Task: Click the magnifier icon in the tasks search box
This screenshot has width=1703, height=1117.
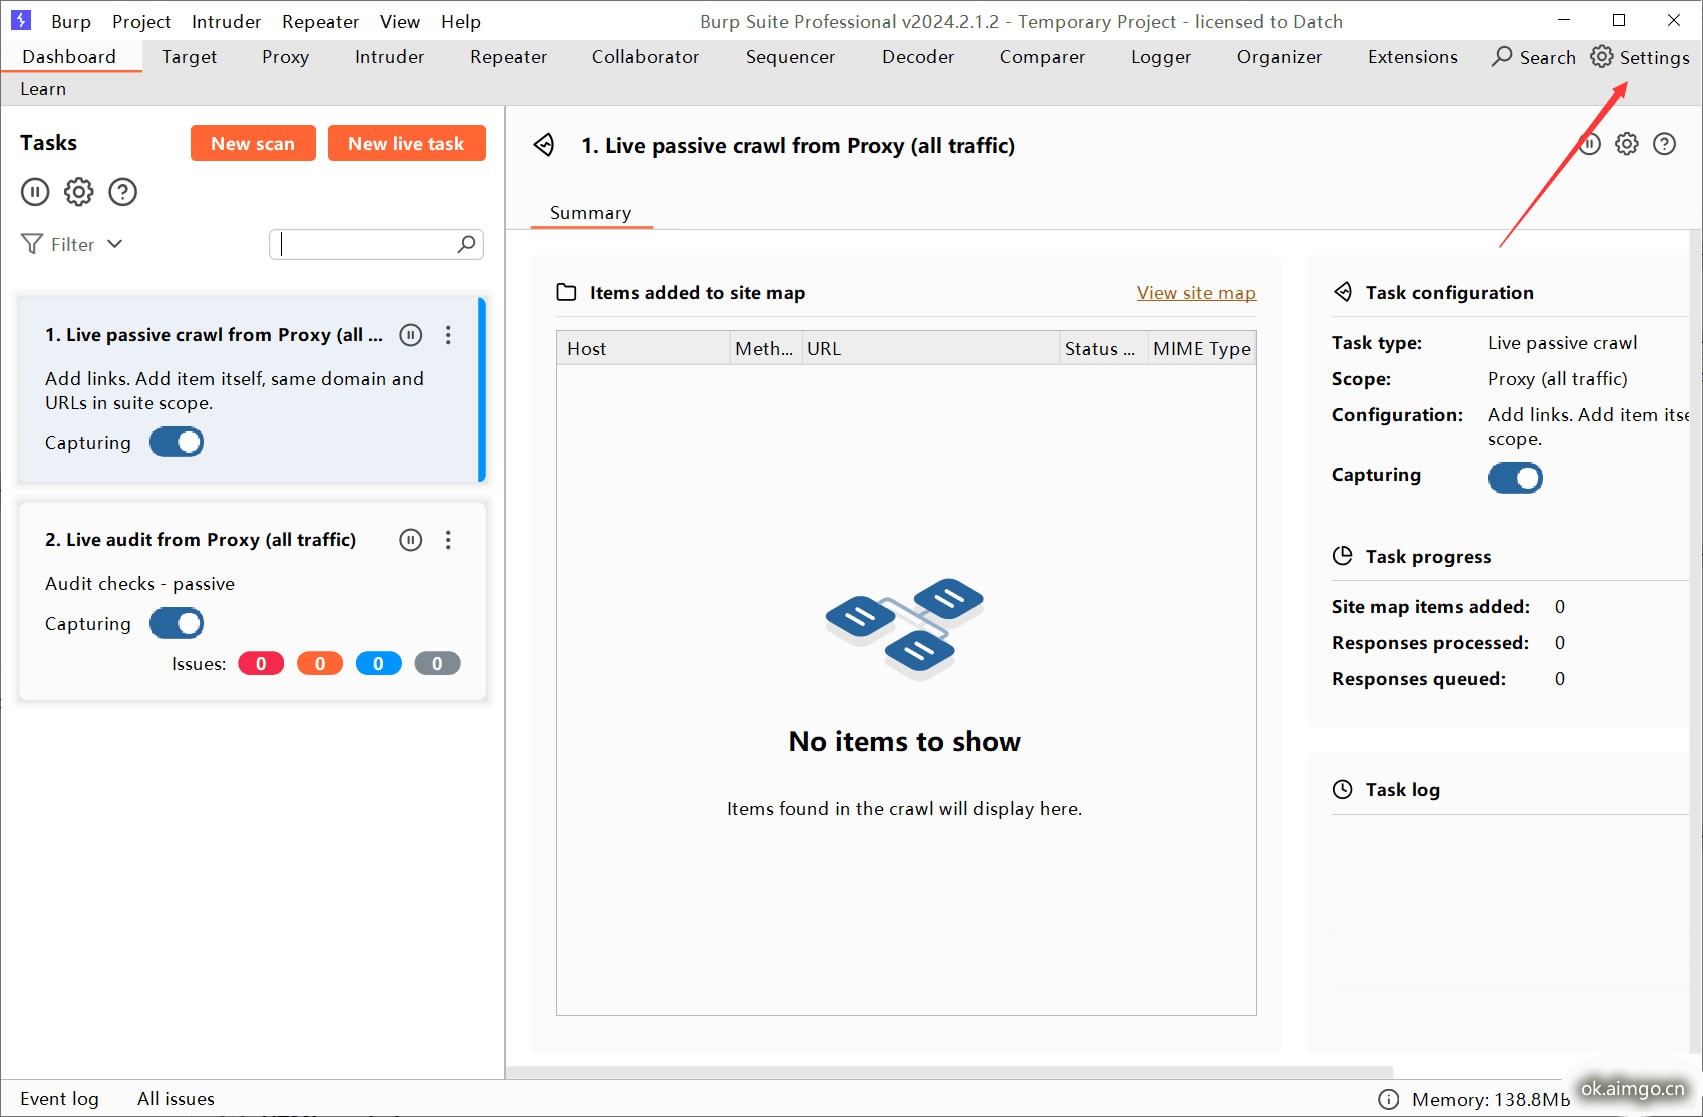Action: click(x=466, y=244)
